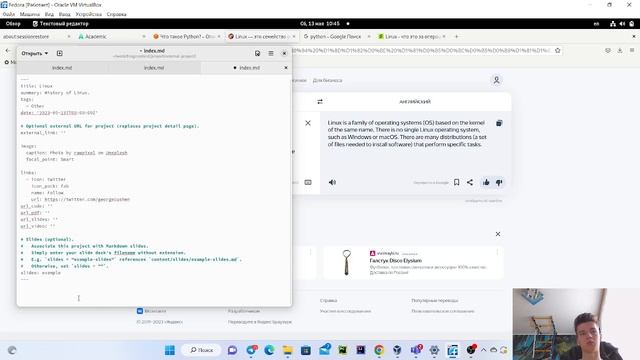This screenshot has width=640, height=360.
Task: Show hidden system tray icons
Action: tap(483, 350)
